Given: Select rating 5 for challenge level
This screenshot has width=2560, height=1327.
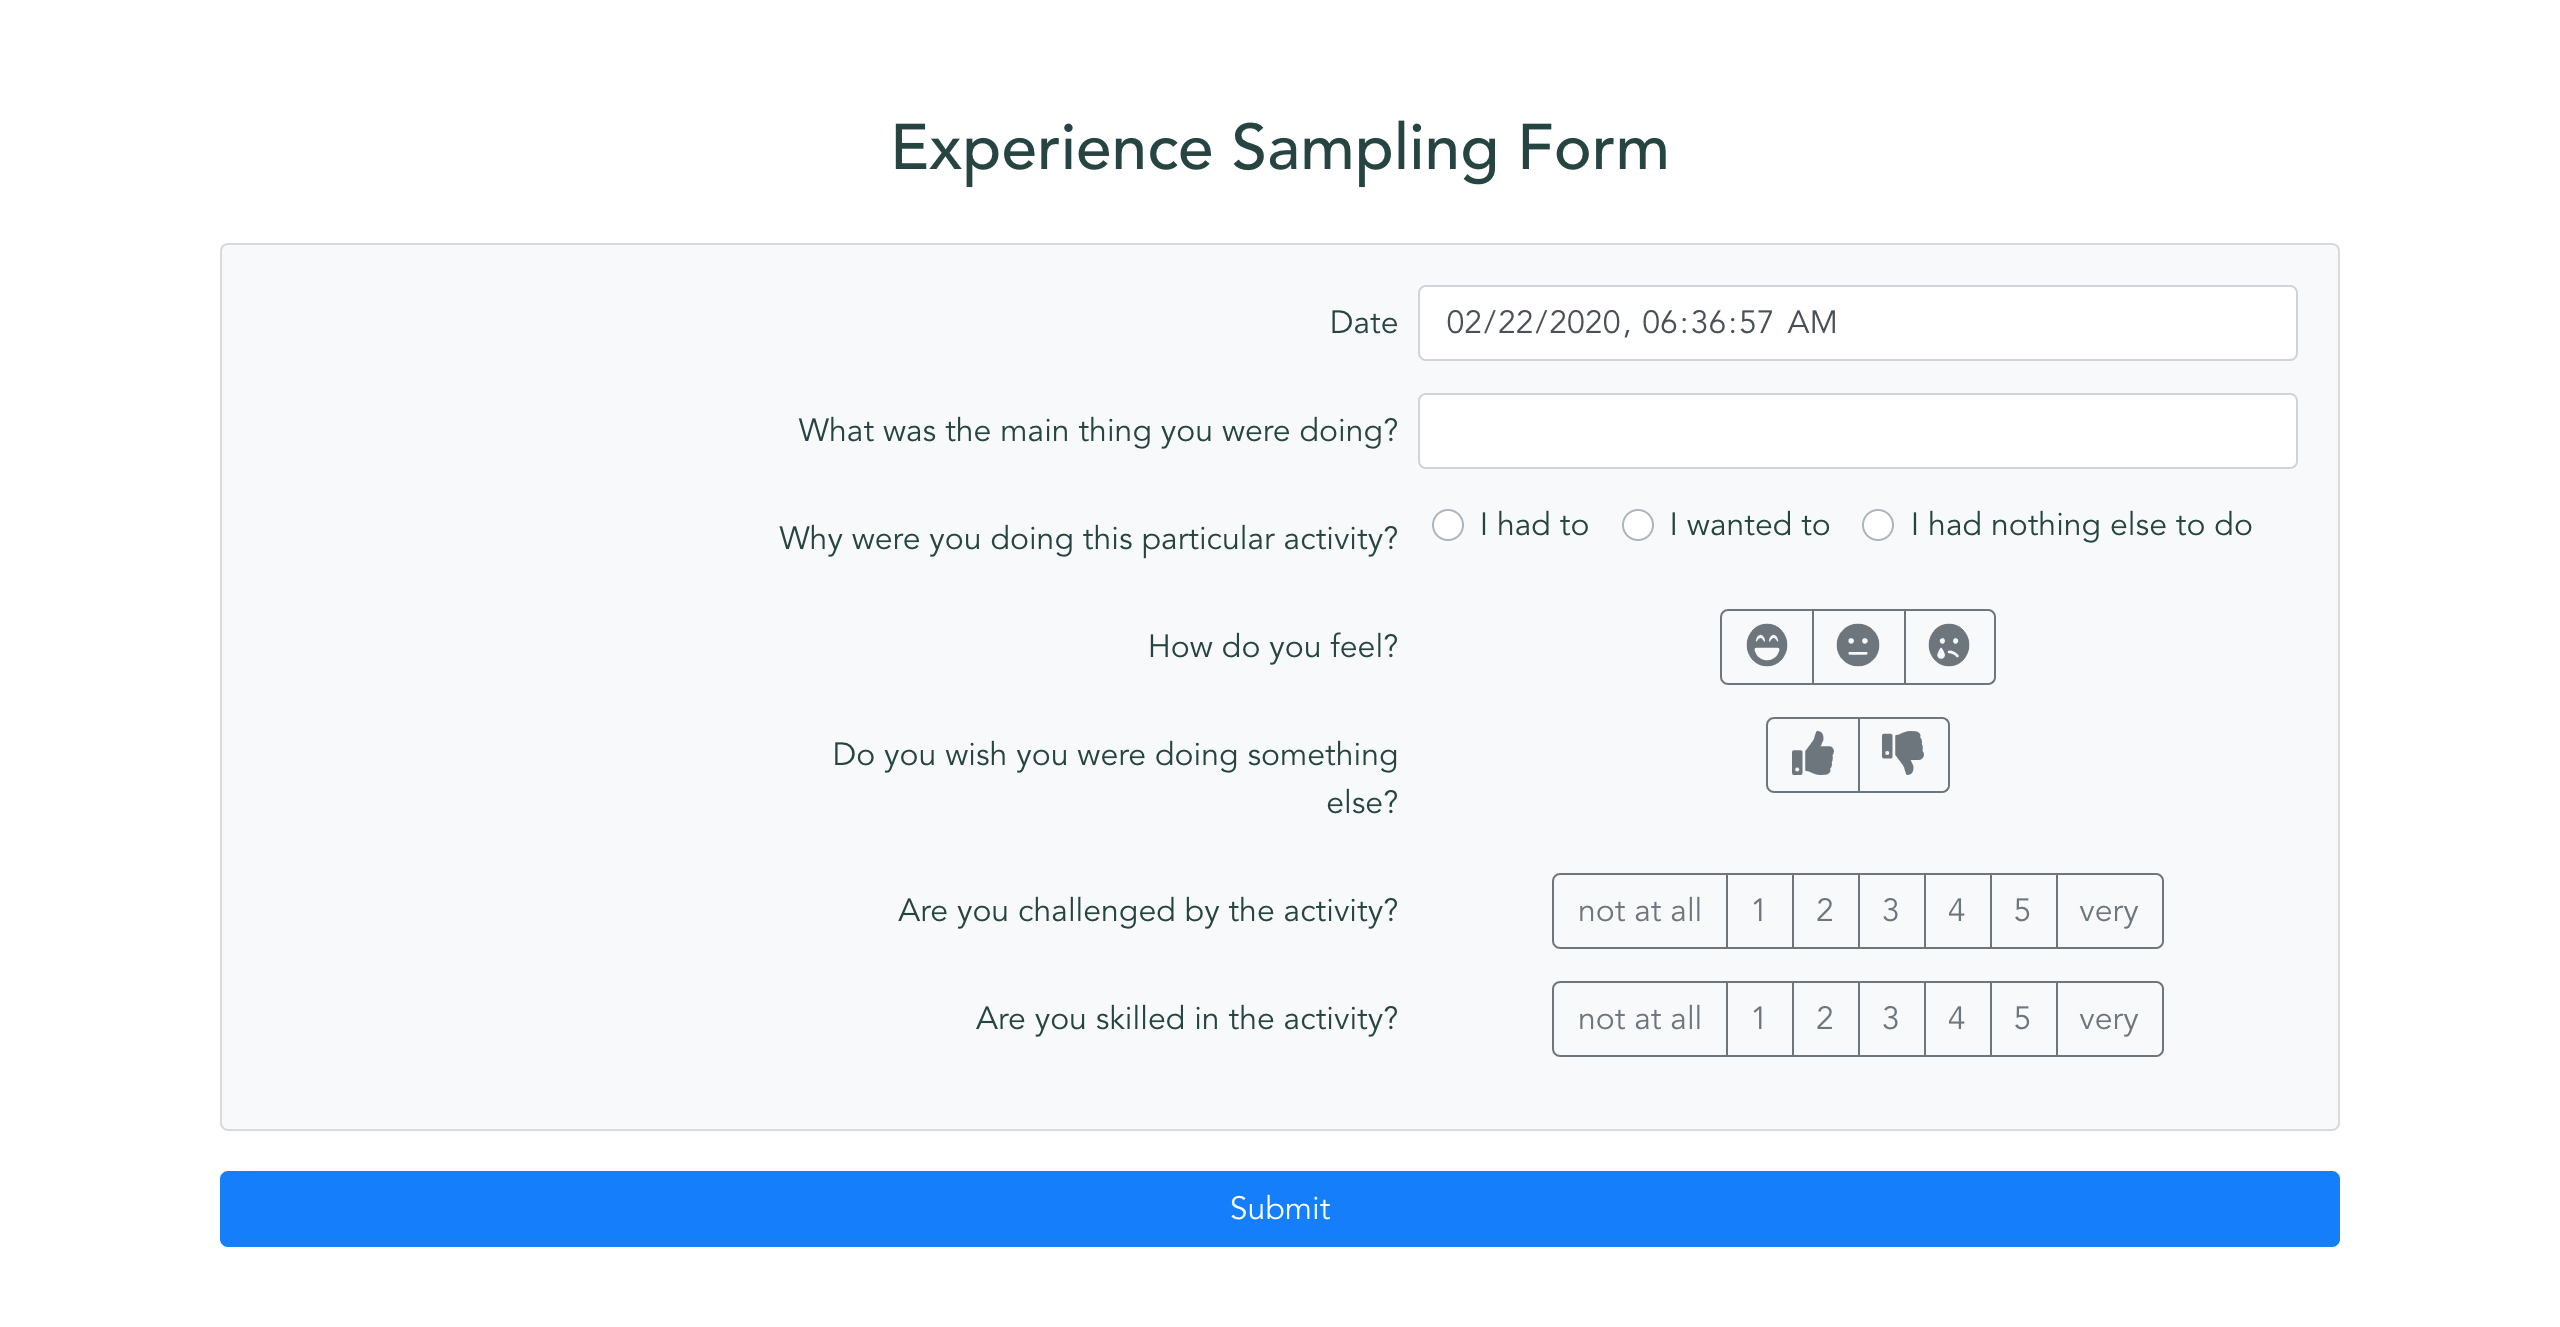Looking at the screenshot, I should coord(2024,911).
